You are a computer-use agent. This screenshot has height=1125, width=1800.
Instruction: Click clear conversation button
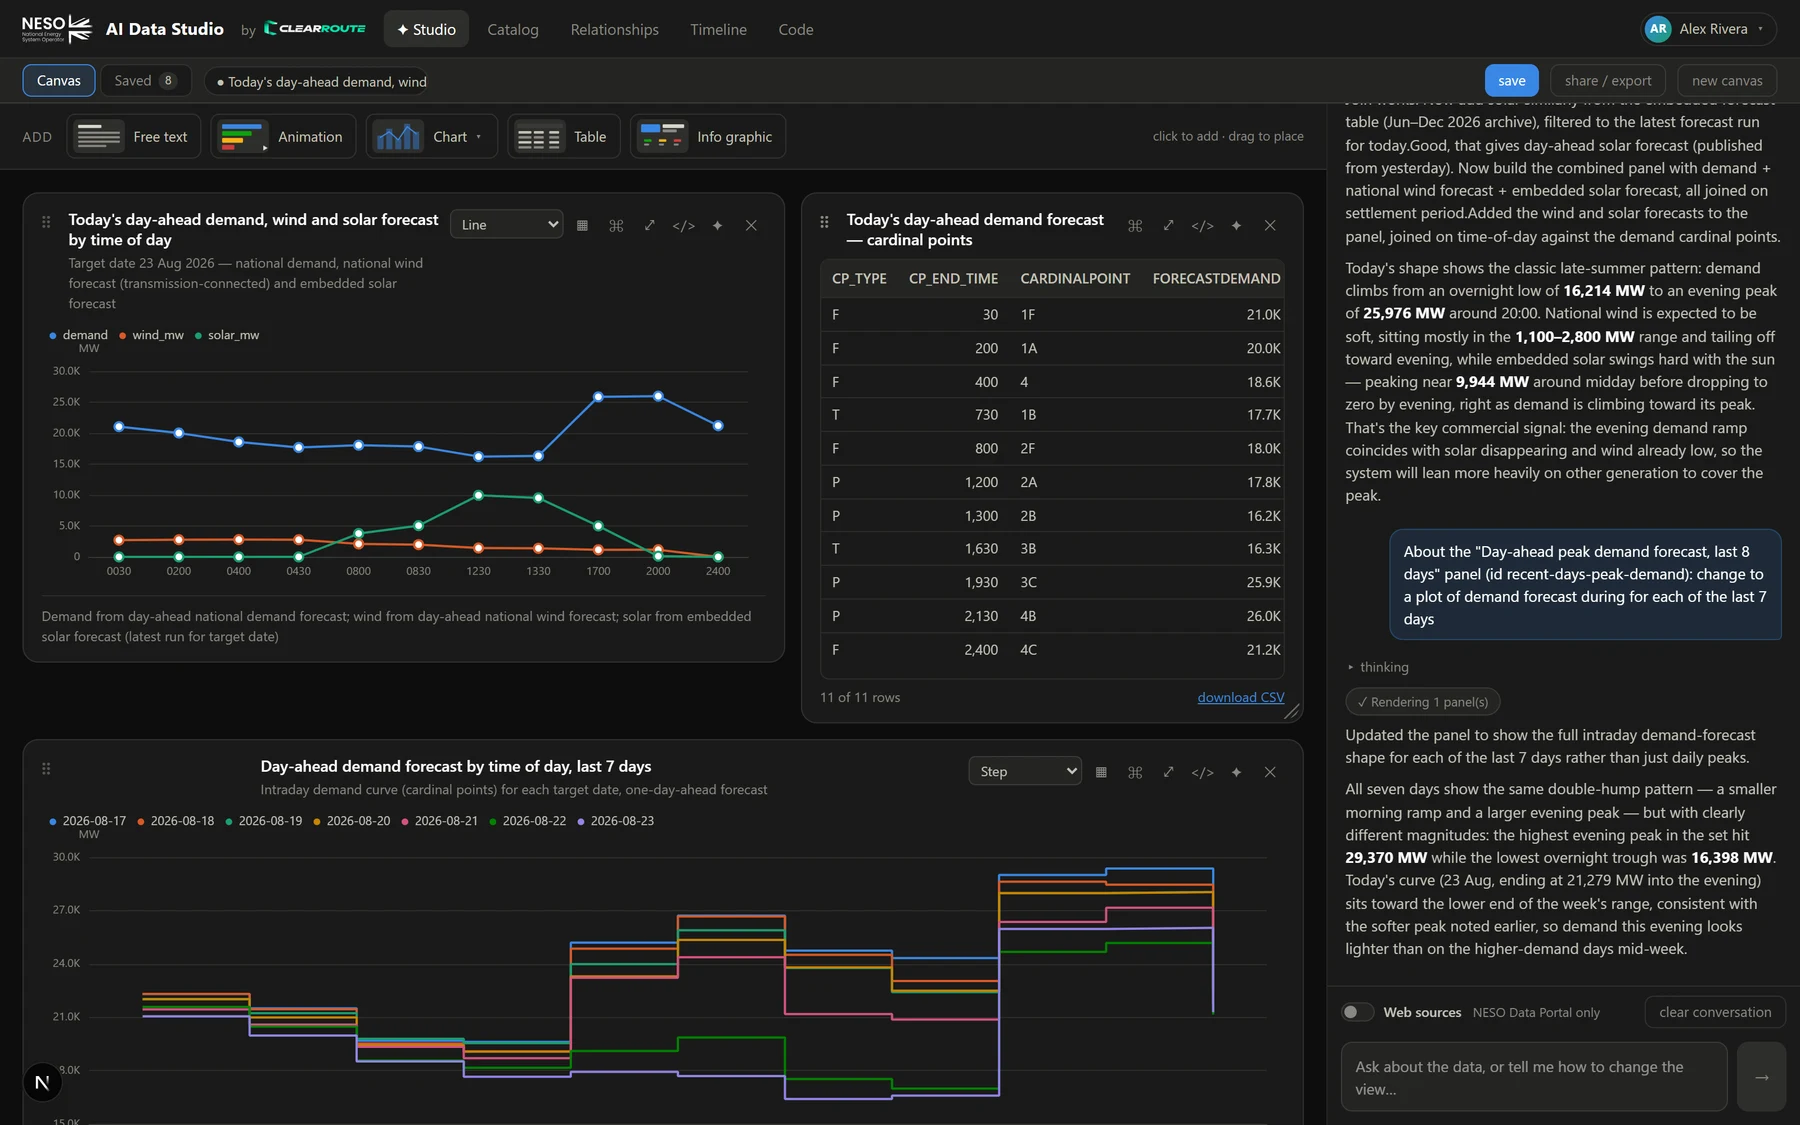coord(1714,1012)
